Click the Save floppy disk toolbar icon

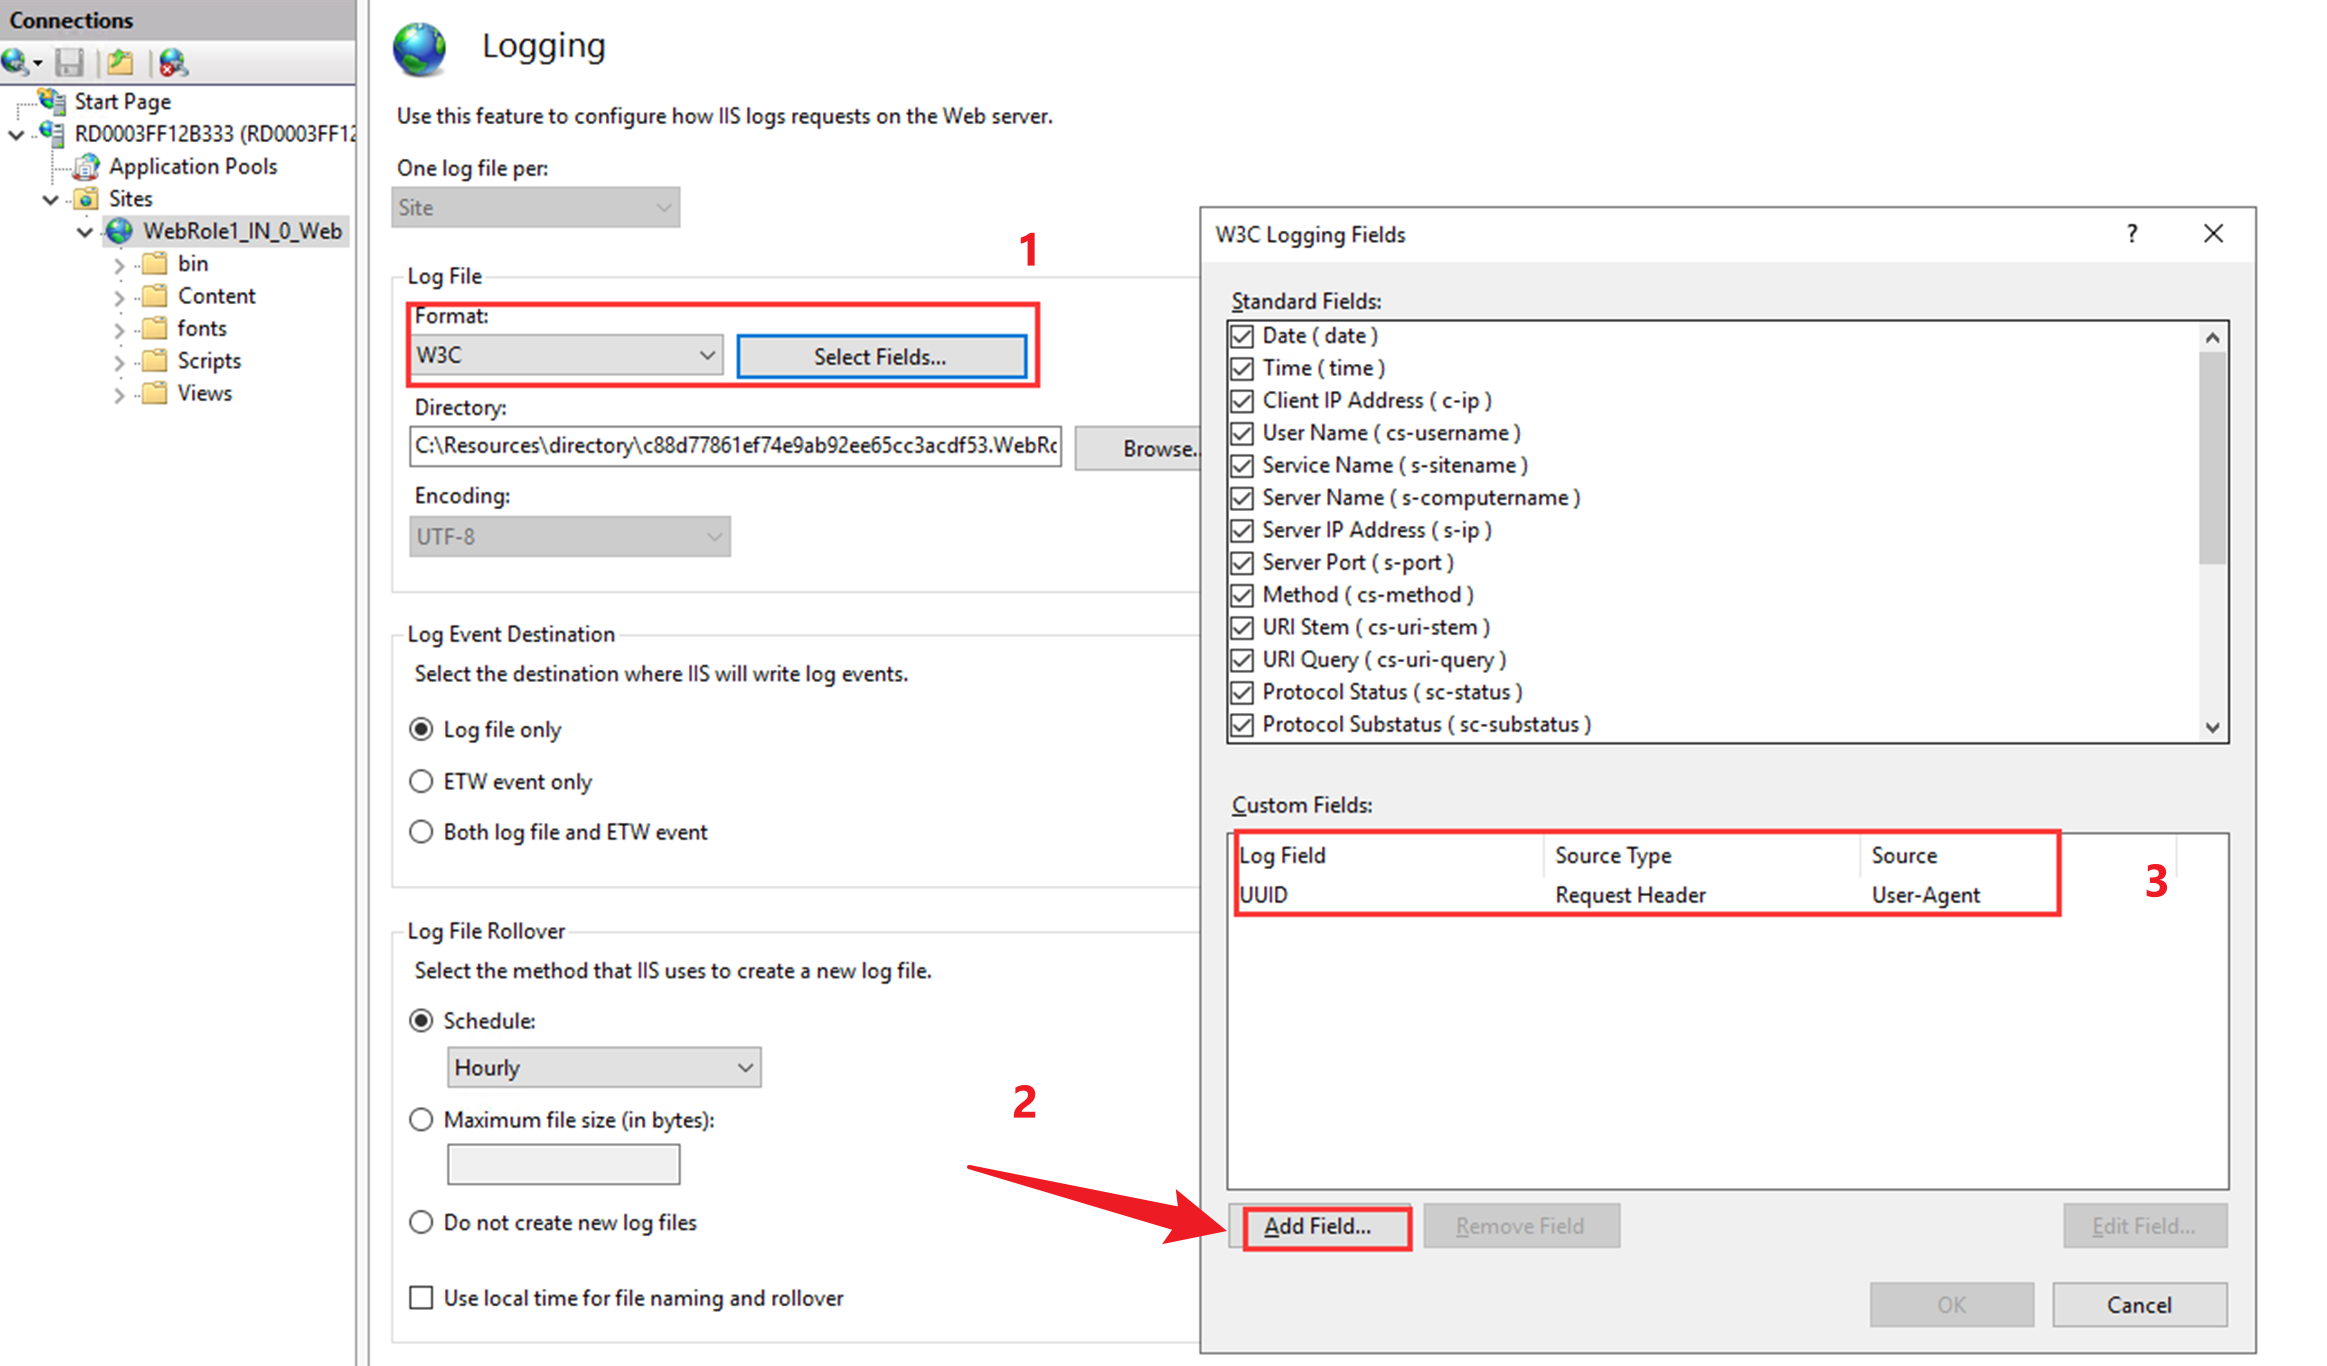69,63
